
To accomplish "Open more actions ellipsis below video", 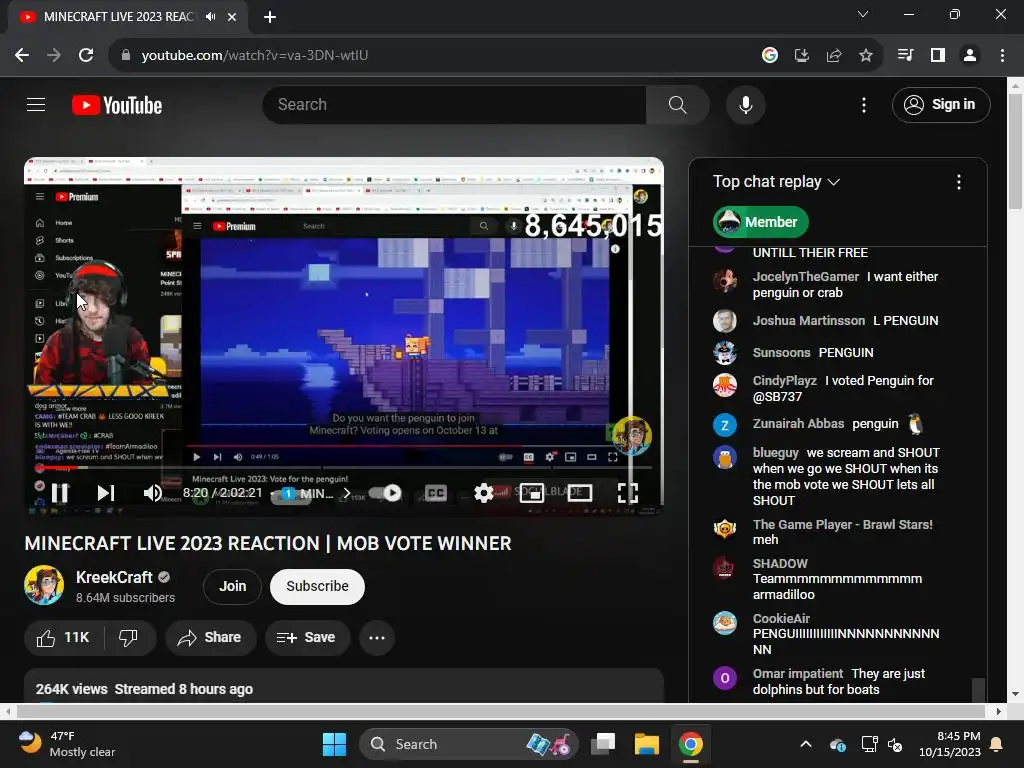I will [377, 637].
